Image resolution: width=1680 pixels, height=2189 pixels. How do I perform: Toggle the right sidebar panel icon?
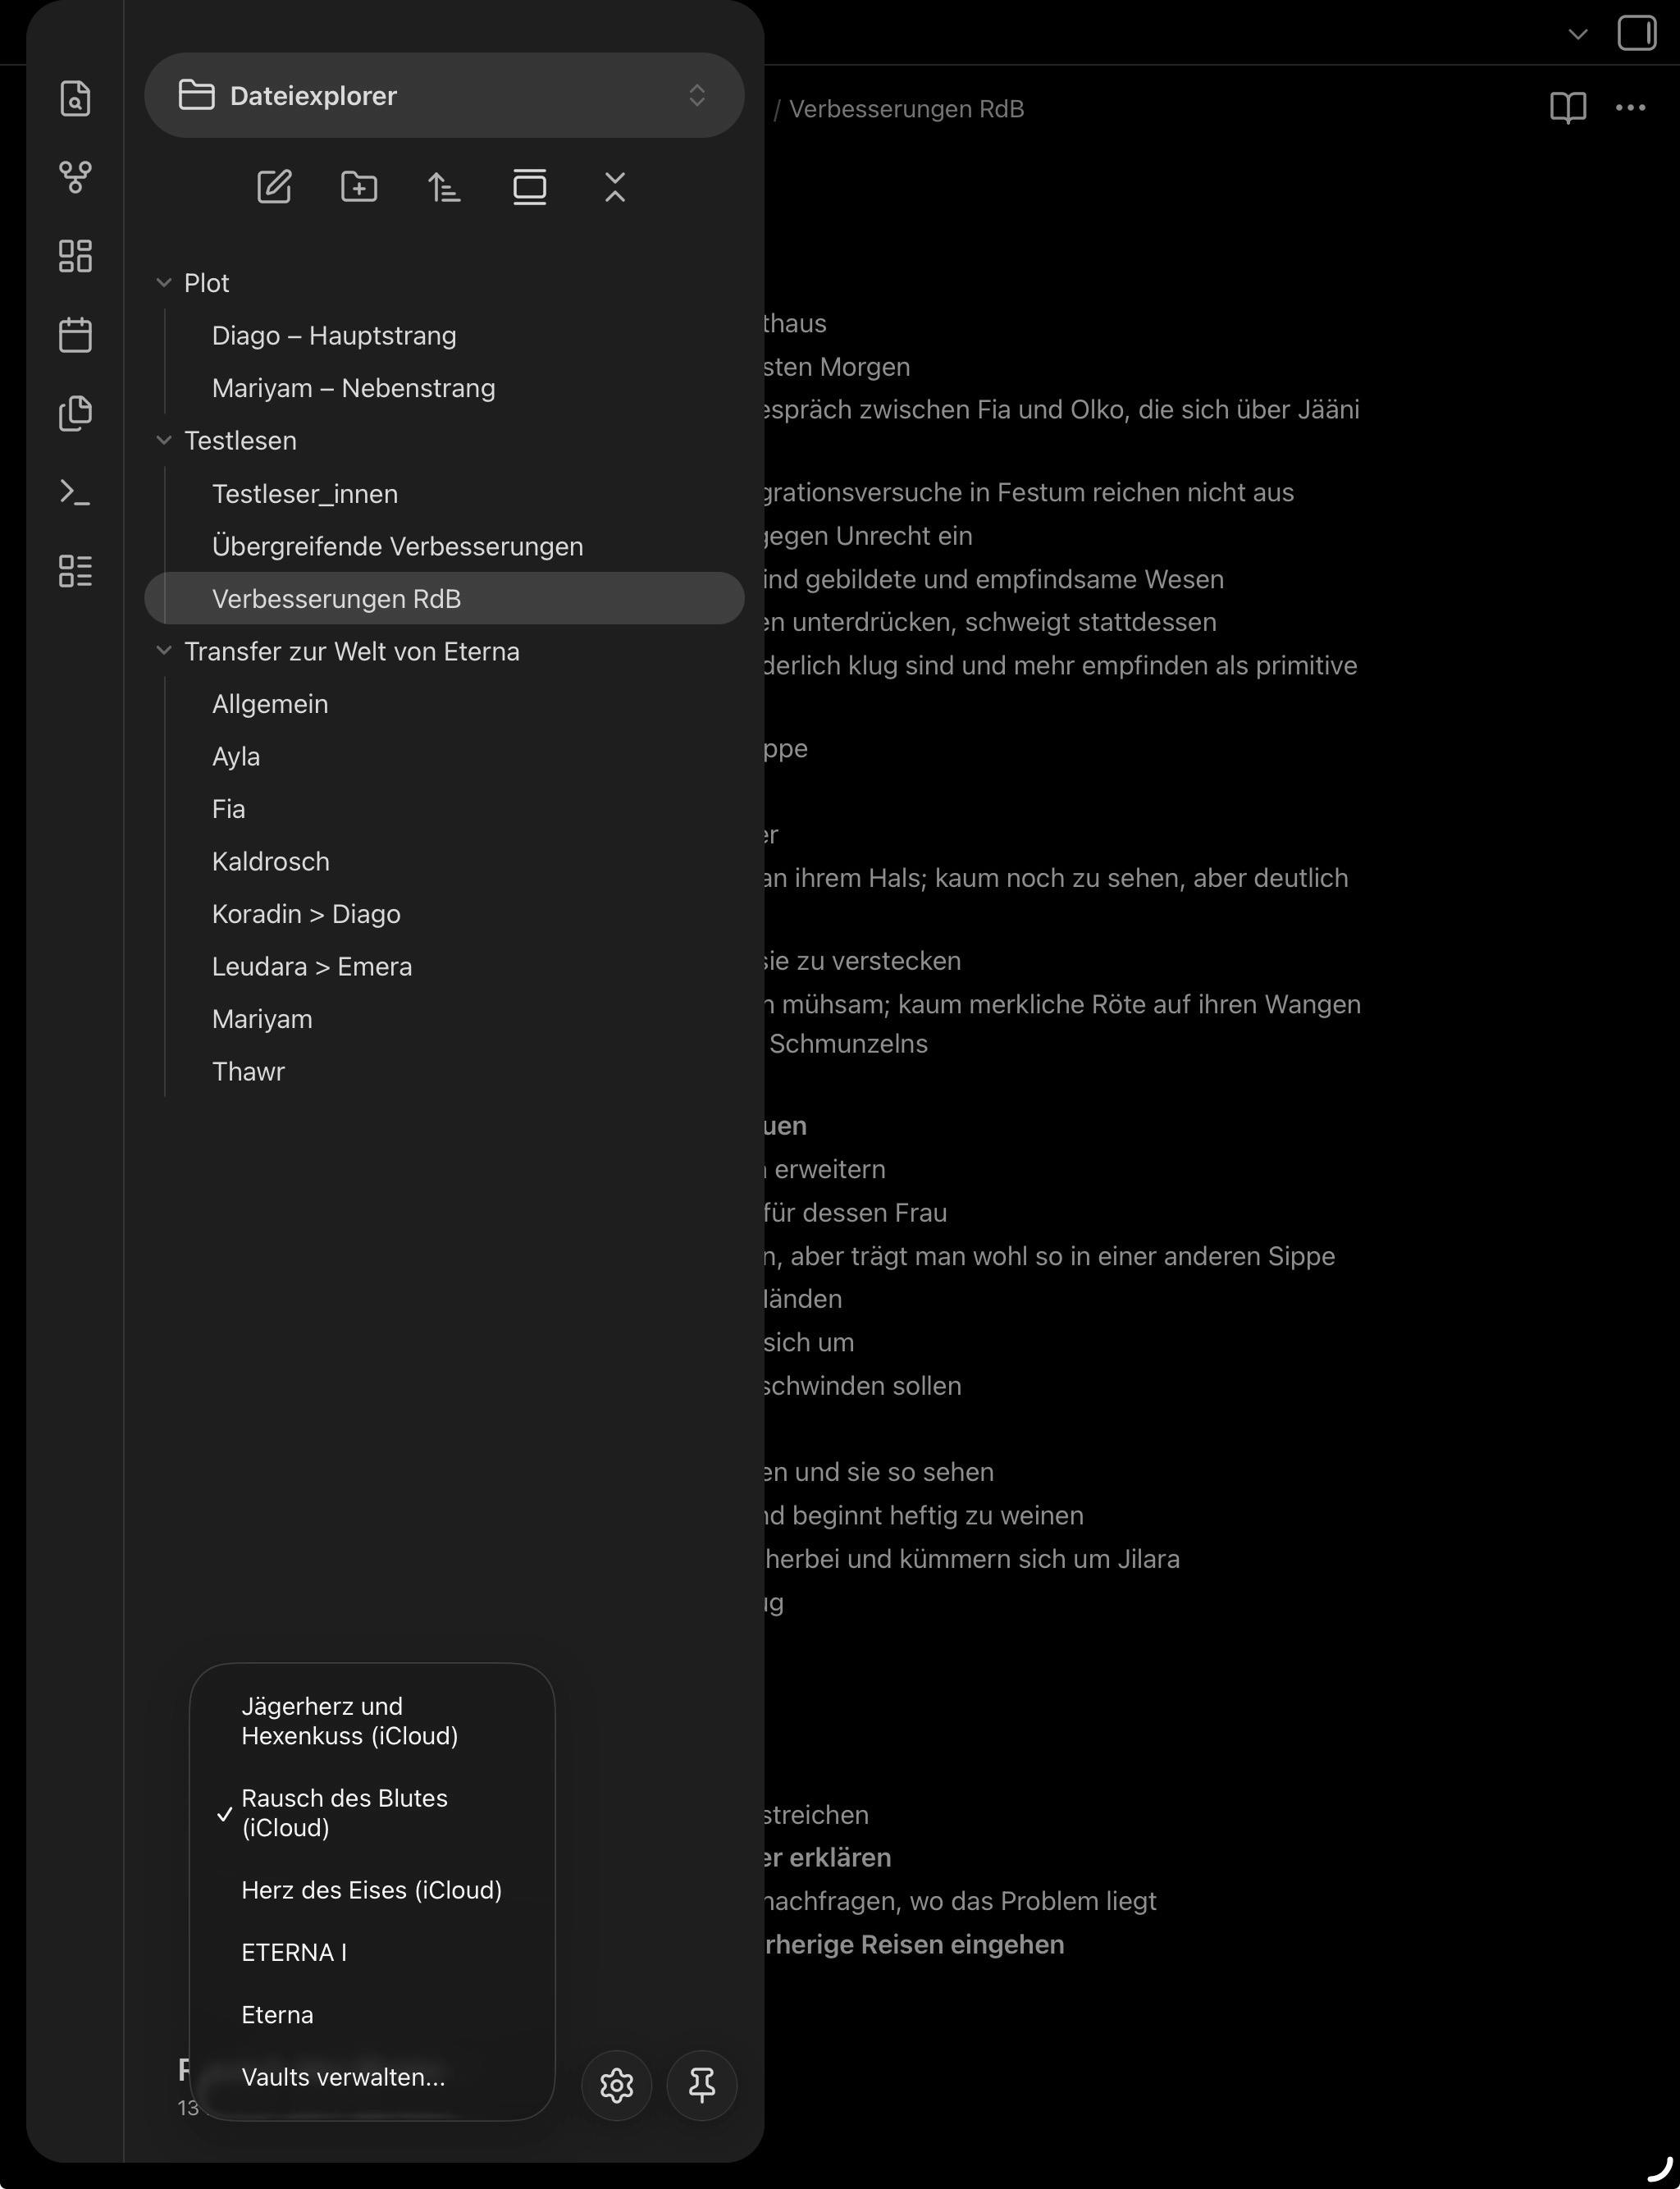1637,33
